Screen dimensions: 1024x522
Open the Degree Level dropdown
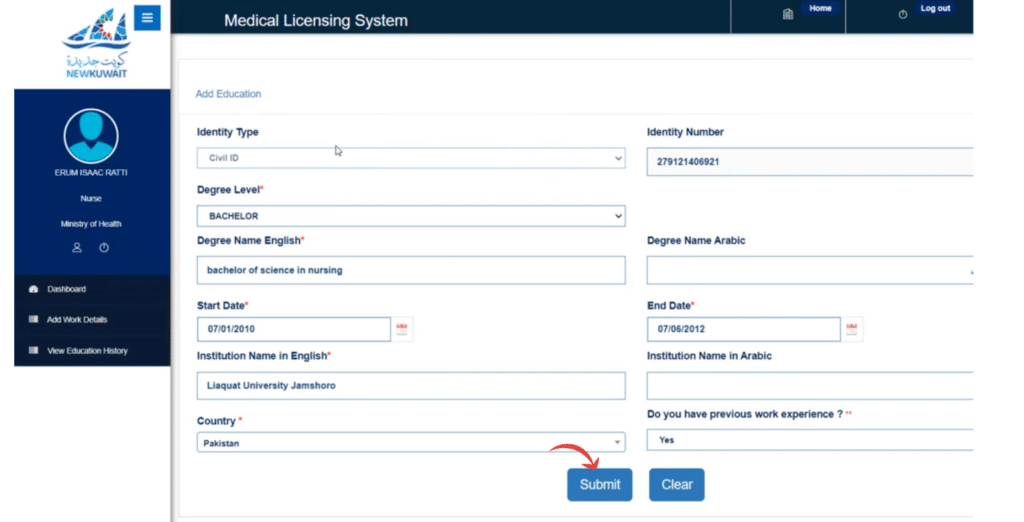tap(411, 216)
